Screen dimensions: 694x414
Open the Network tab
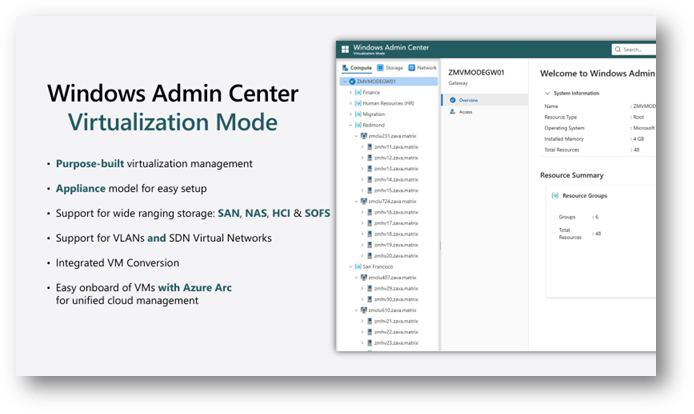[426, 68]
